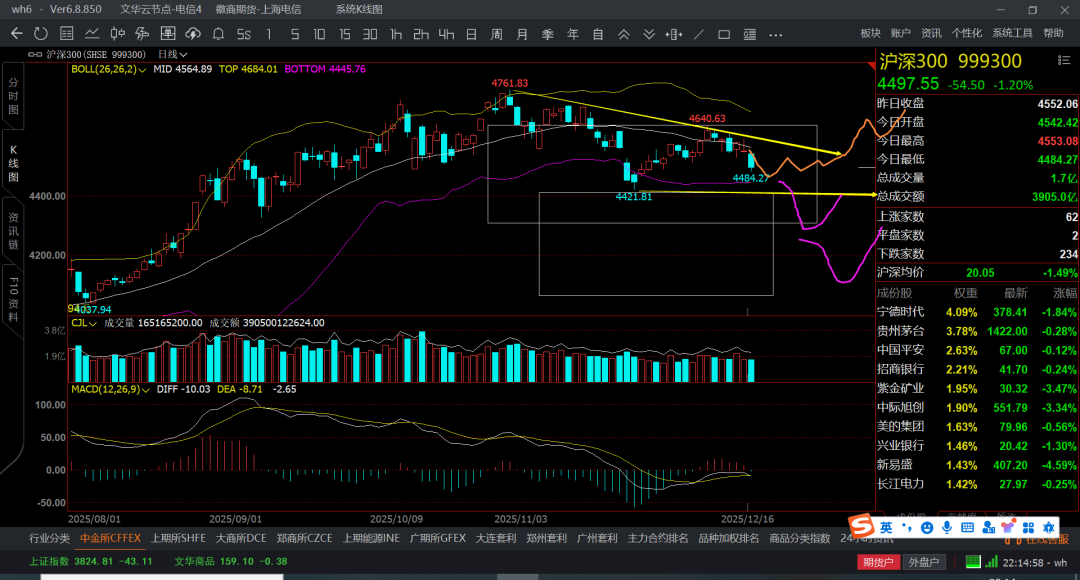Activate Sogou voice input microphone
This screenshot has width=1080, height=580.
click(x=947, y=528)
